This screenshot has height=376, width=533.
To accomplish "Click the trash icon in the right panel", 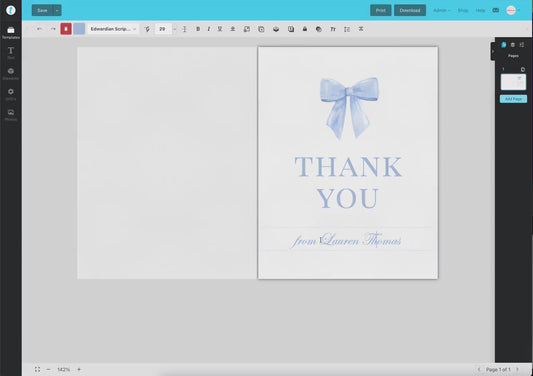I will (513, 45).
